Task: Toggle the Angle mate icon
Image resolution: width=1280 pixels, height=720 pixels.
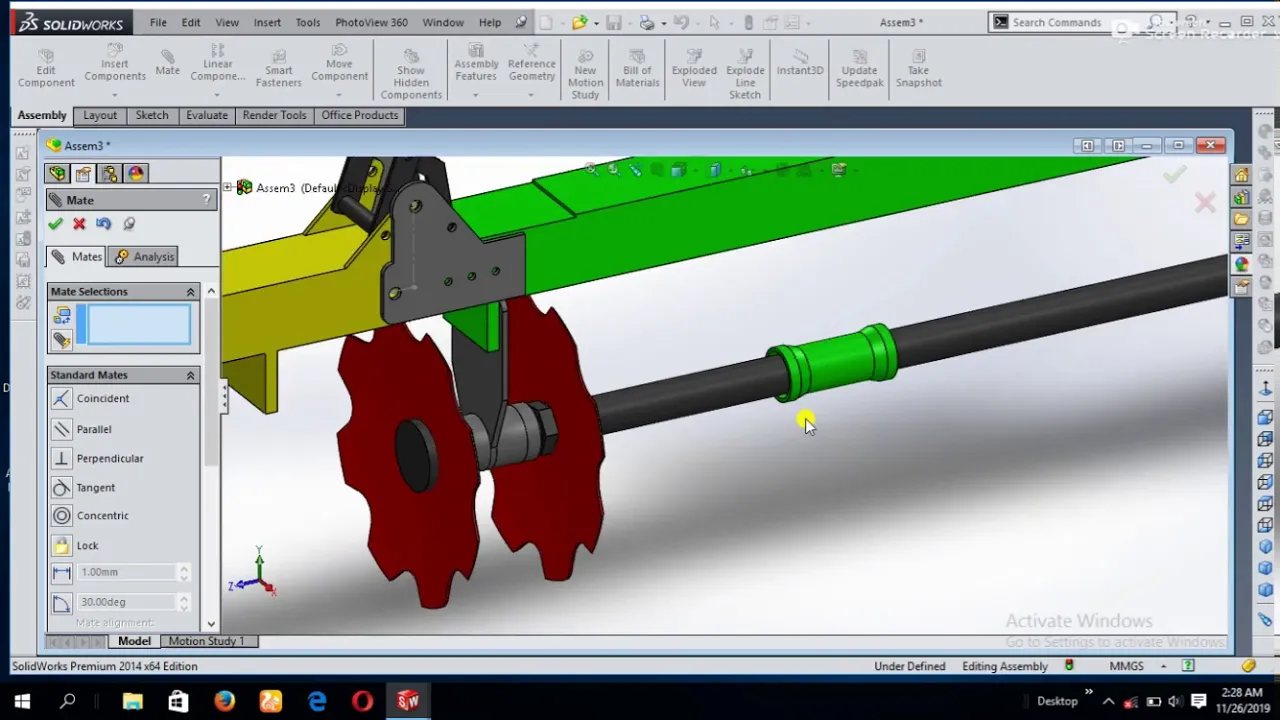Action: point(61,602)
